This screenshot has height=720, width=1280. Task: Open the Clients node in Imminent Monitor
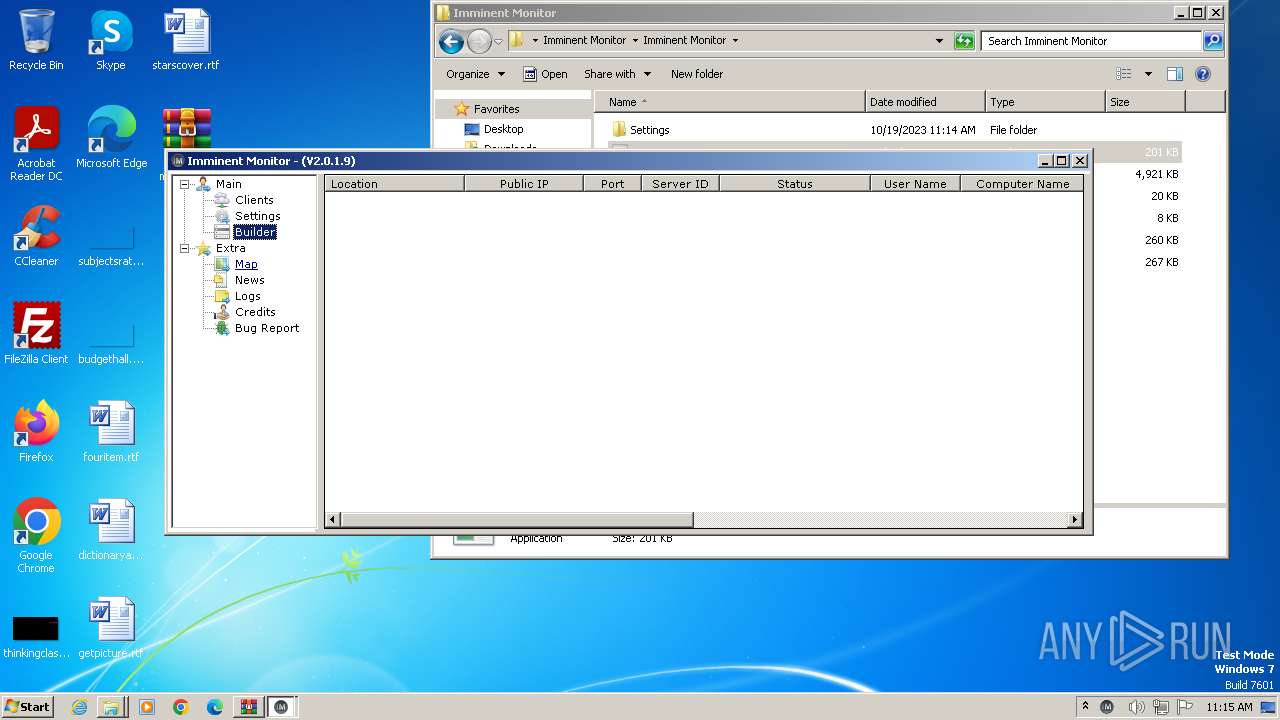tap(254, 200)
